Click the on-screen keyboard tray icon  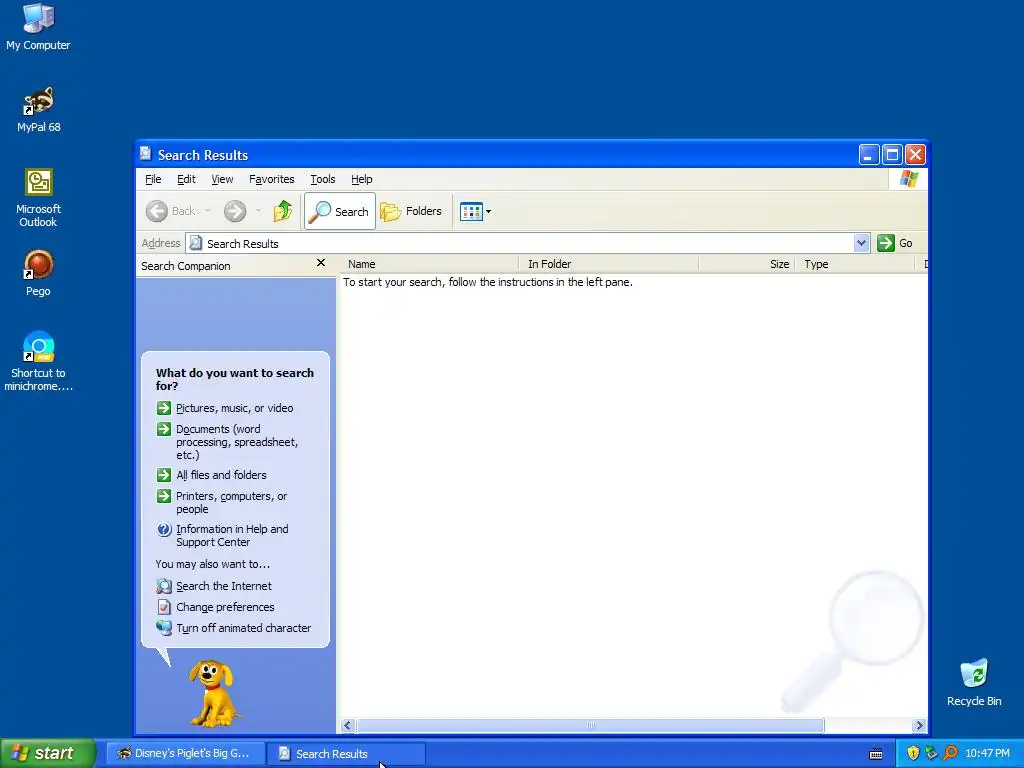click(876, 754)
